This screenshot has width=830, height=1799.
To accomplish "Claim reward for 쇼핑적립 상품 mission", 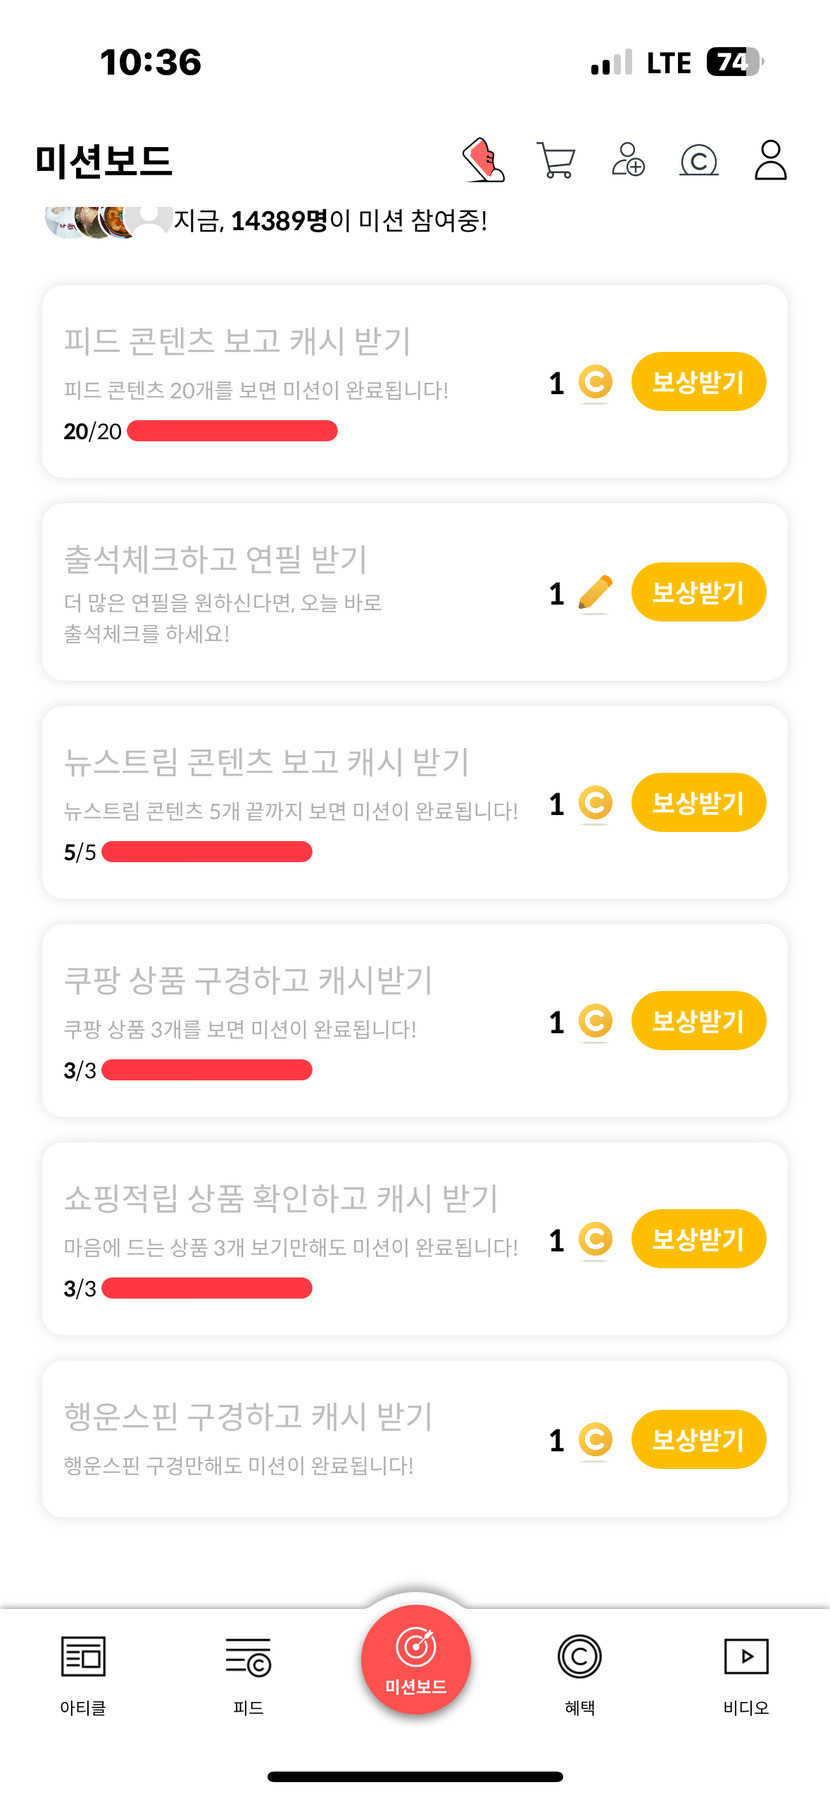I will pos(698,1239).
